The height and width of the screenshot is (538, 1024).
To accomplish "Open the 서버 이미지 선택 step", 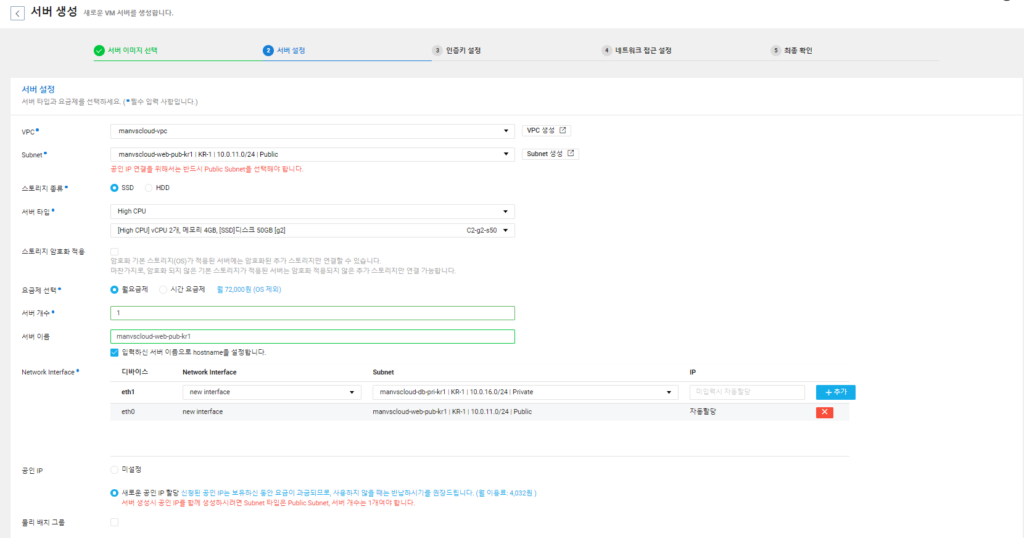I will (133, 50).
